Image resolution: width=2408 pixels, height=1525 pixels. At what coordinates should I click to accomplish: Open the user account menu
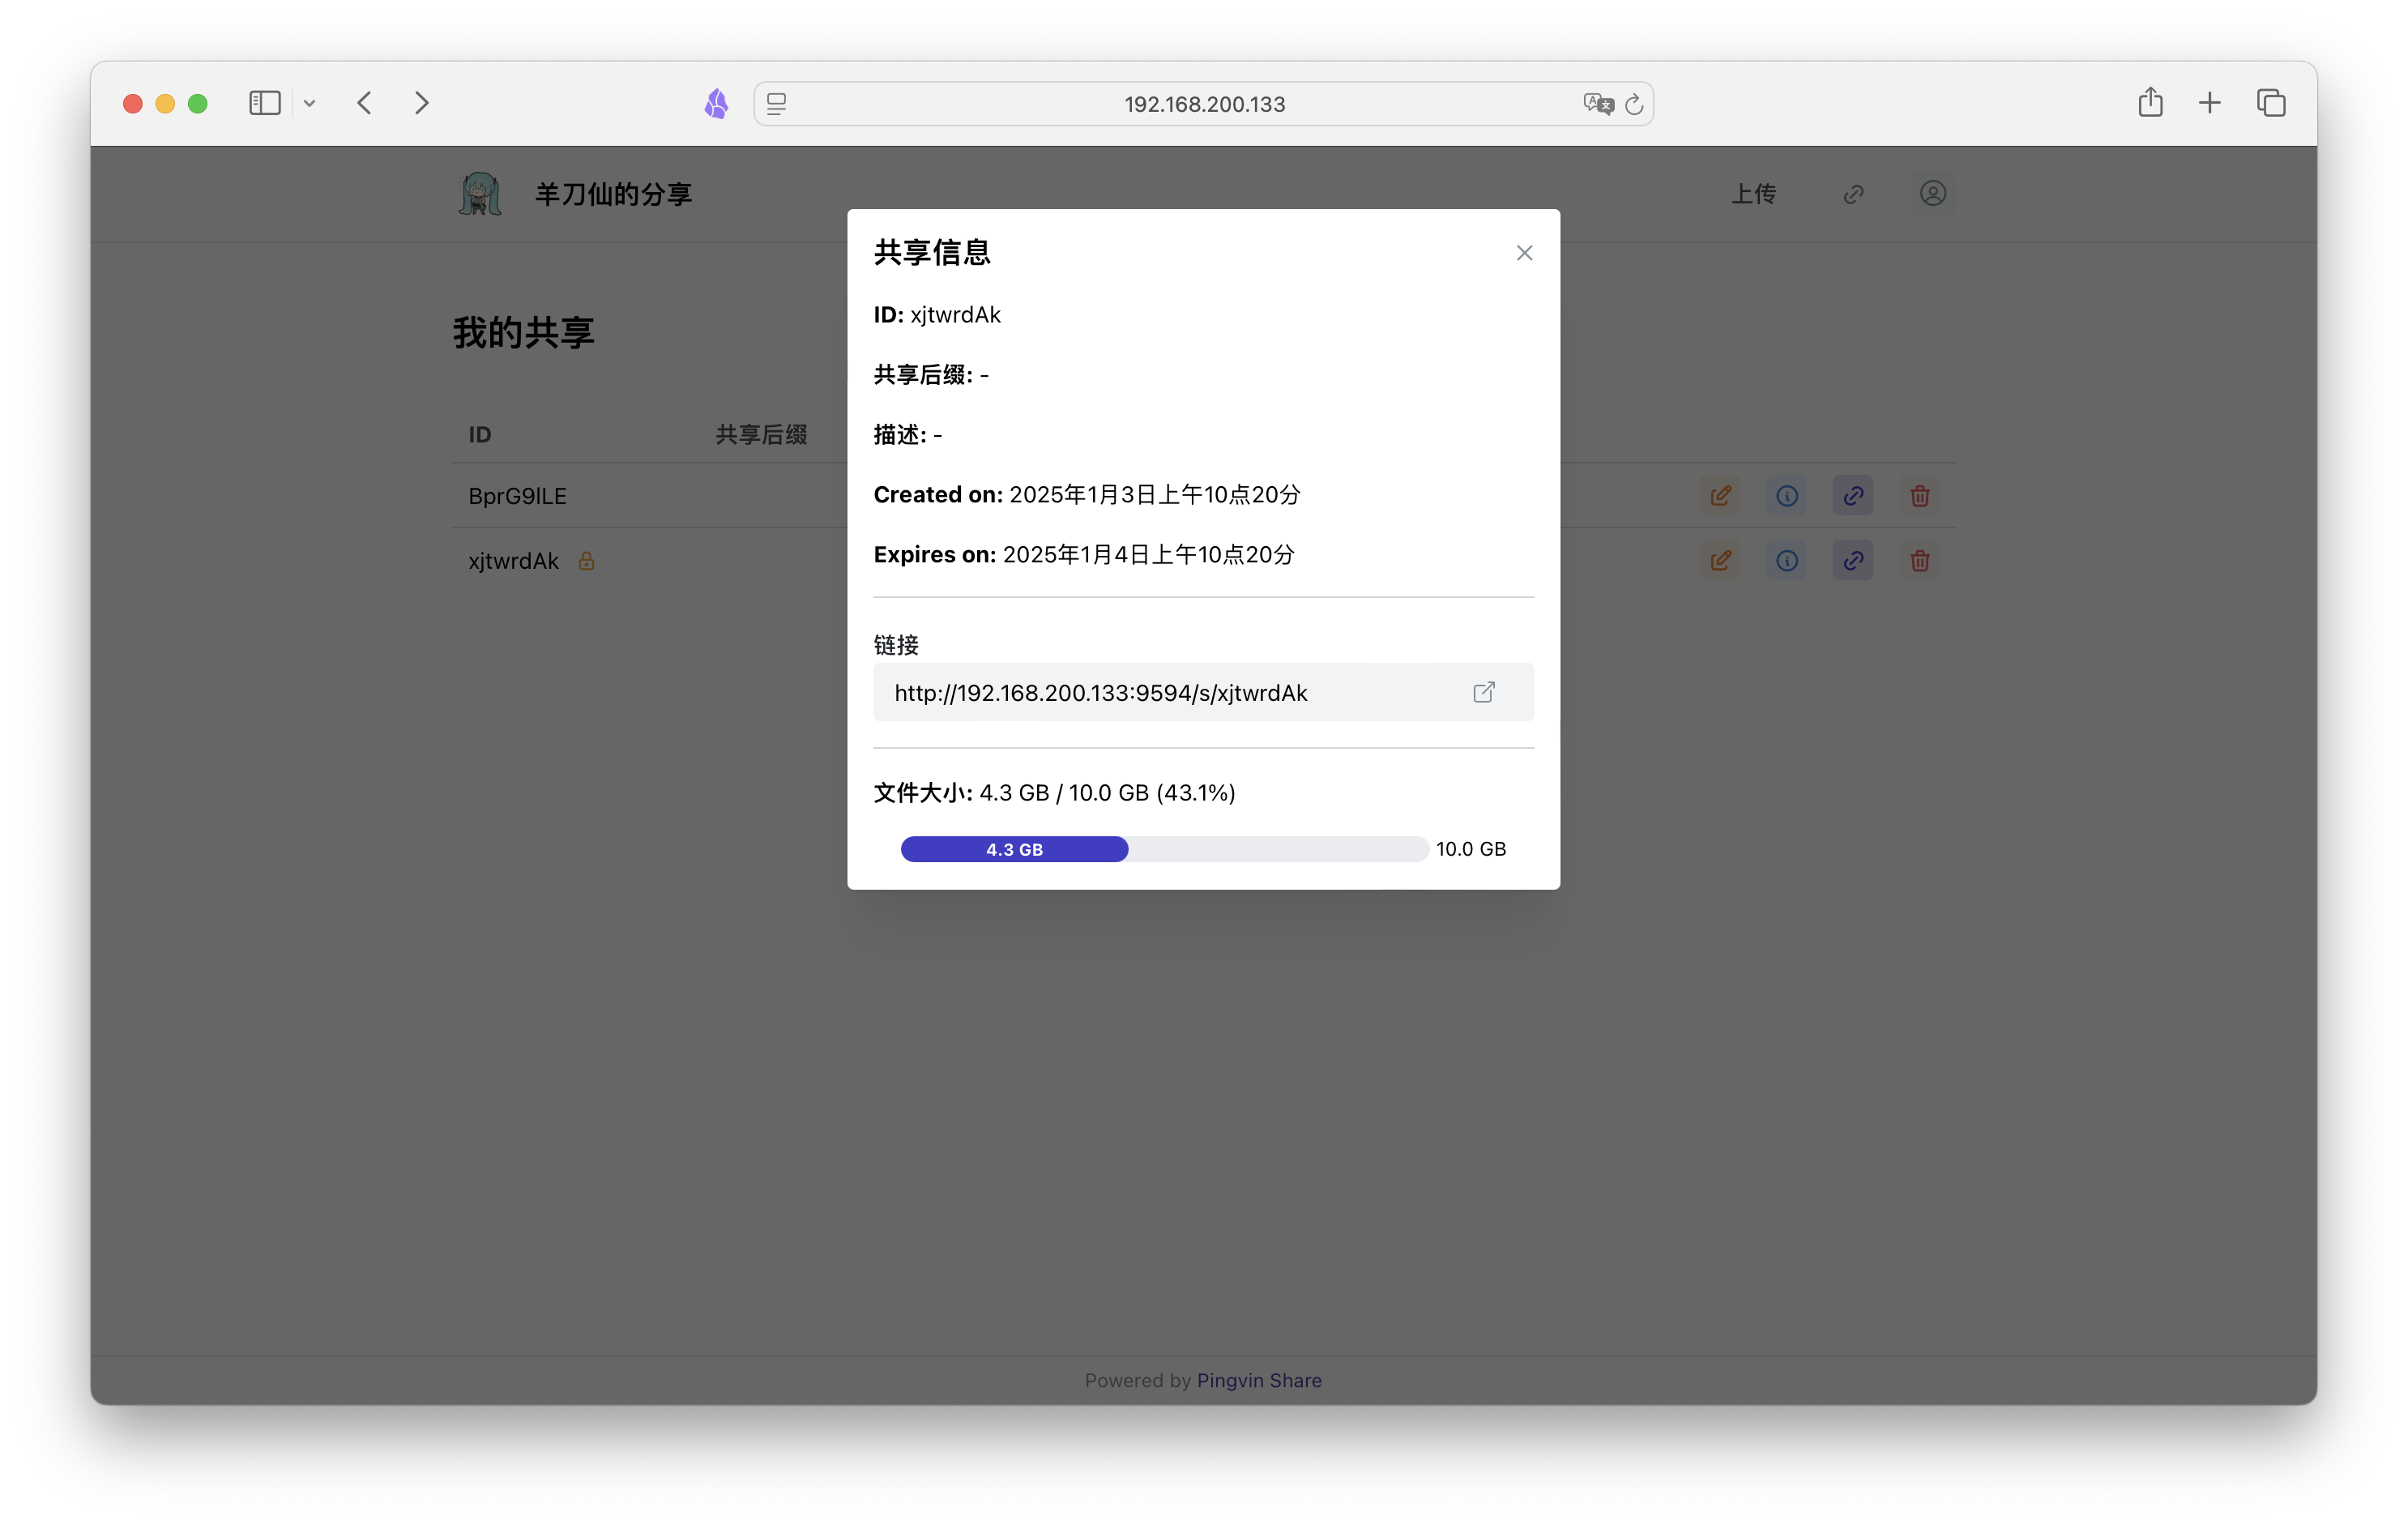click(1932, 194)
